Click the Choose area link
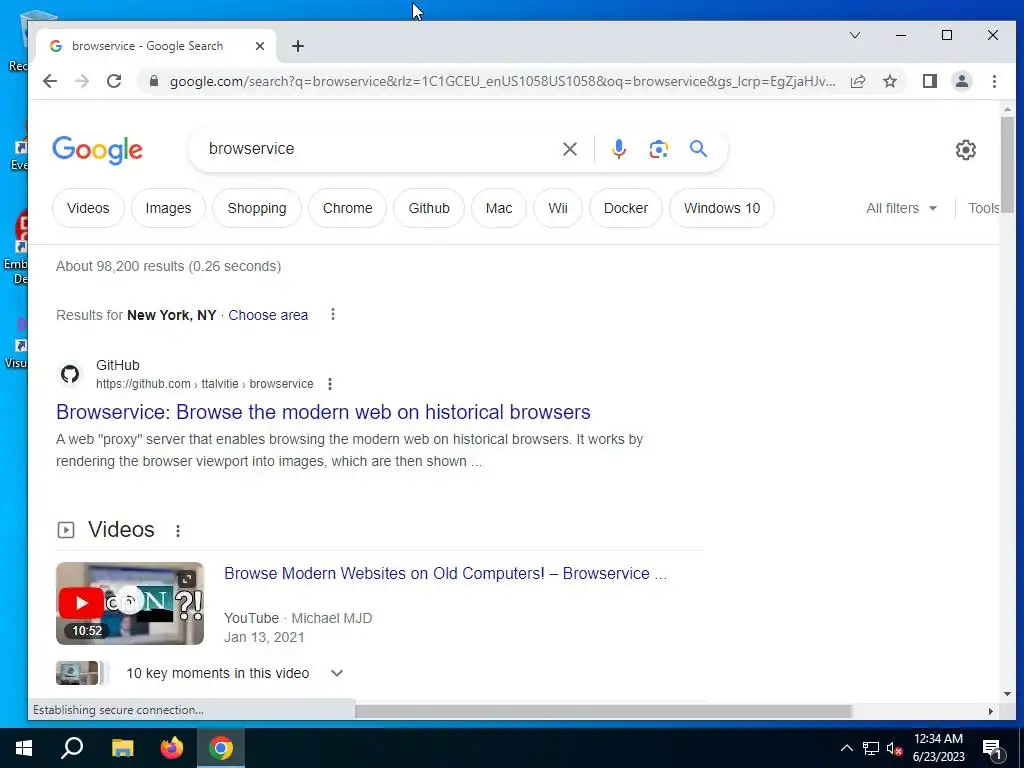The height and width of the screenshot is (768, 1024). pyautogui.click(x=268, y=315)
